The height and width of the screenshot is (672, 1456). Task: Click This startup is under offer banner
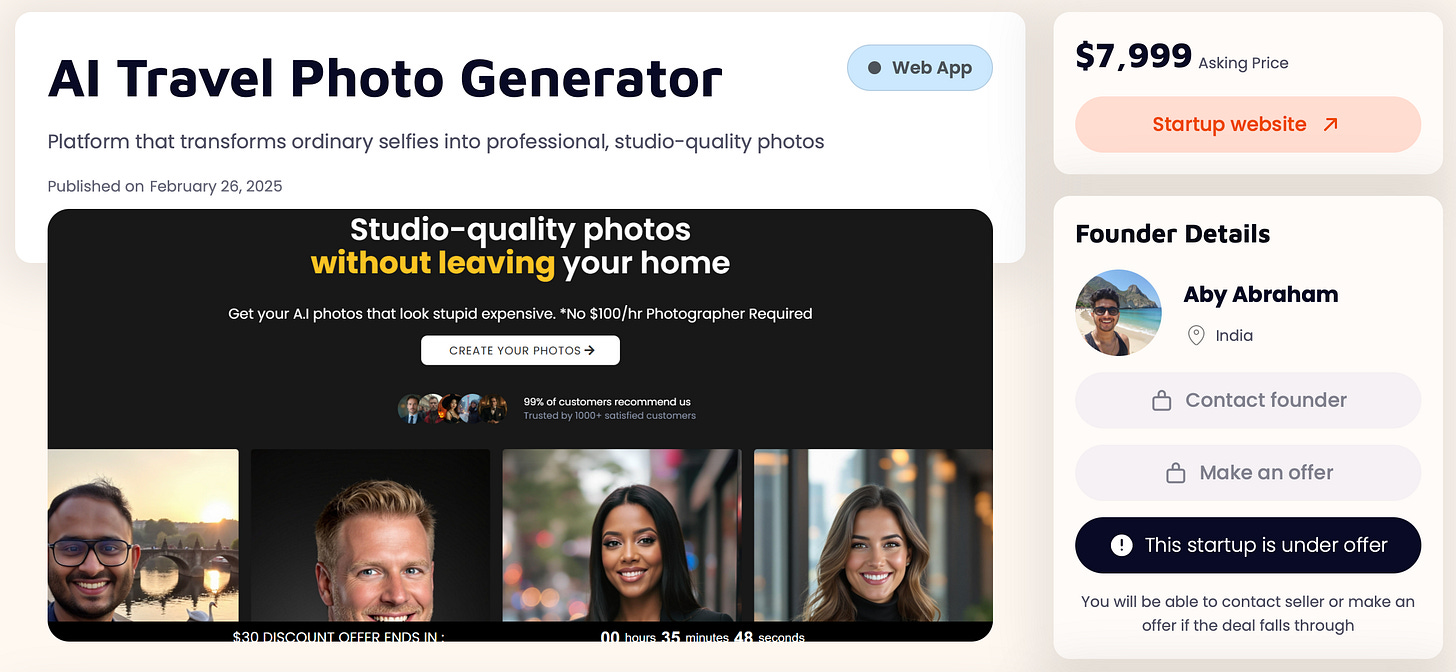tap(1248, 545)
